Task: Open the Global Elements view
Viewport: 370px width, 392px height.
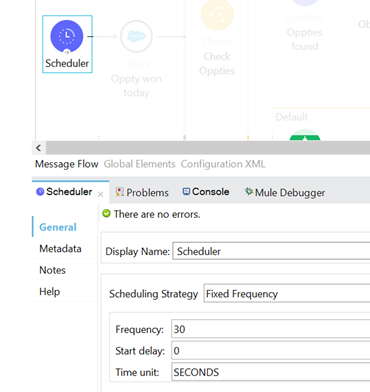Action: (139, 164)
